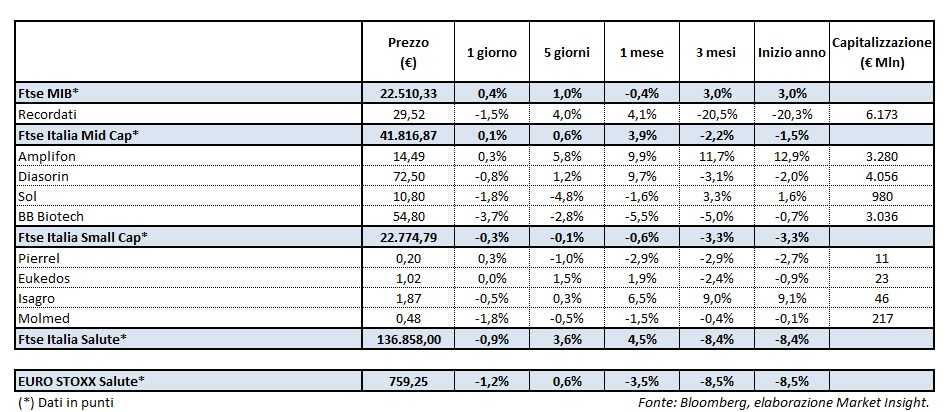Click the EURO STOXX Salute* row label
The width and height of the screenshot is (951, 412).
tap(81, 381)
